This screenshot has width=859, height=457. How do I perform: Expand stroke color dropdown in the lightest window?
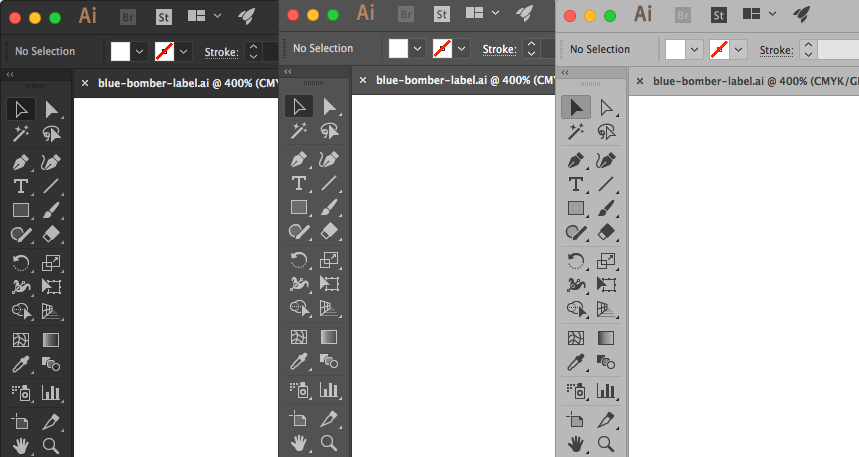(738, 50)
